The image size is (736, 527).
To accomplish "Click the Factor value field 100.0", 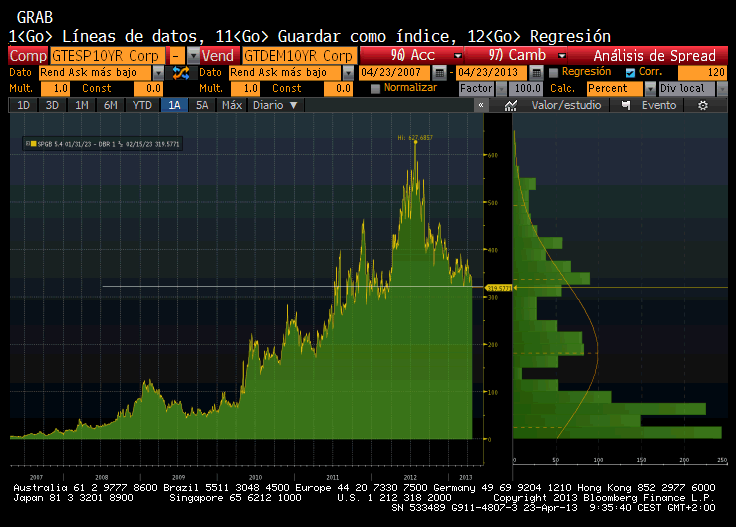I will click(x=526, y=89).
